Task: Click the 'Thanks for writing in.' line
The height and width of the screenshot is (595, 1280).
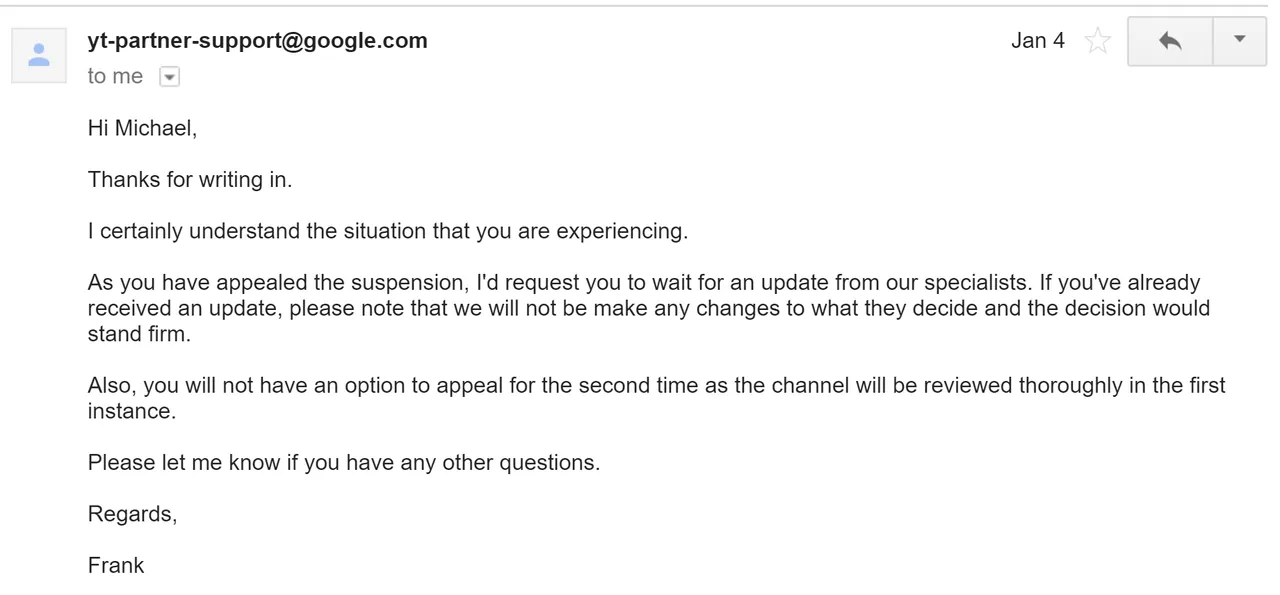Action: click(190, 180)
